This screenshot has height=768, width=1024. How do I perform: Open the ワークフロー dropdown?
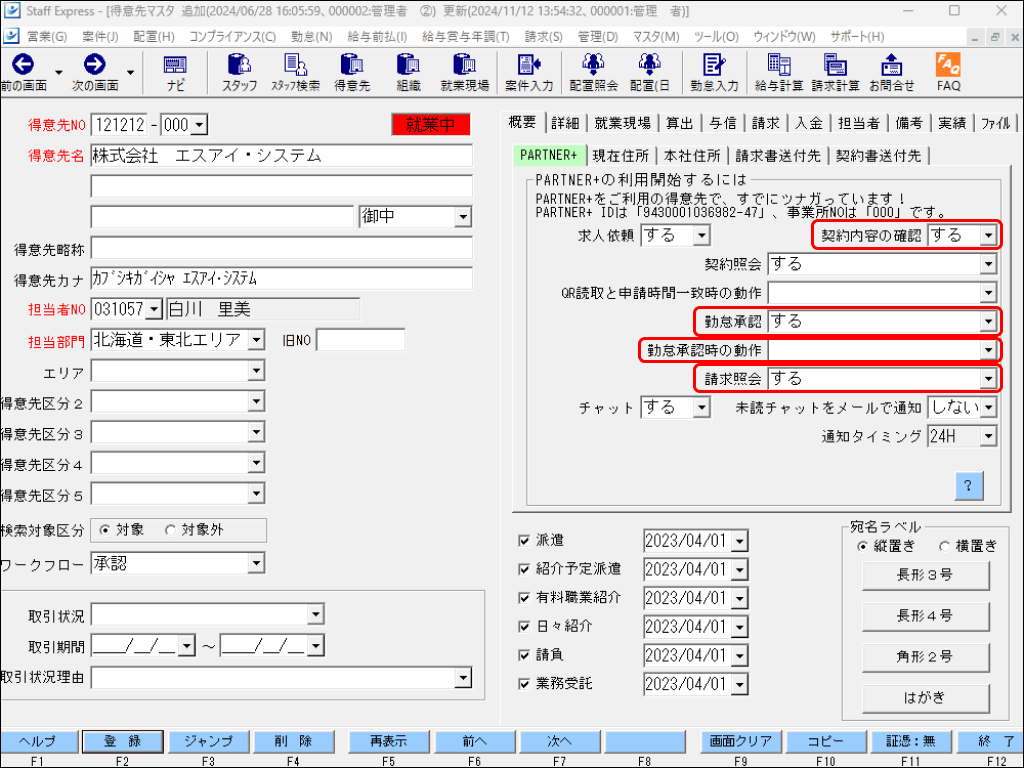click(257, 563)
